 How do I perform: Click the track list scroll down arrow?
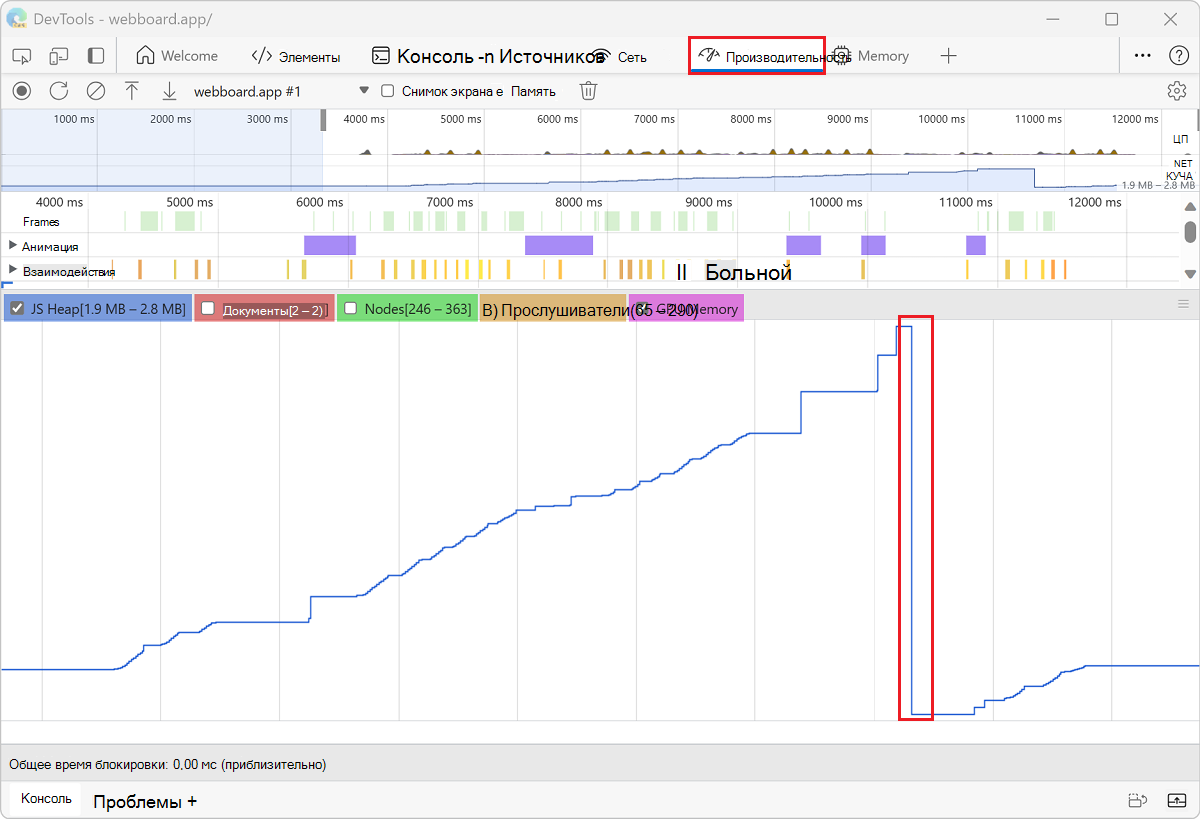coord(1190,273)
